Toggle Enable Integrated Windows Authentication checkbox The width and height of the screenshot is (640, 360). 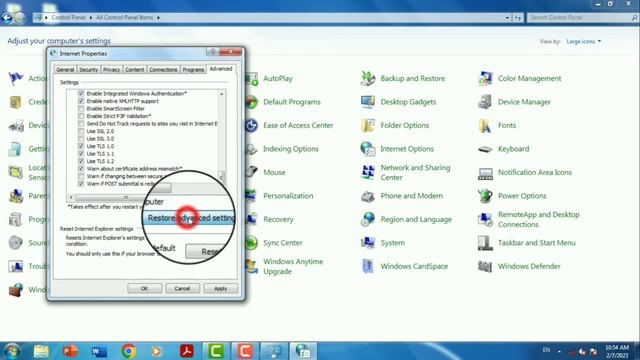(81, 93)
